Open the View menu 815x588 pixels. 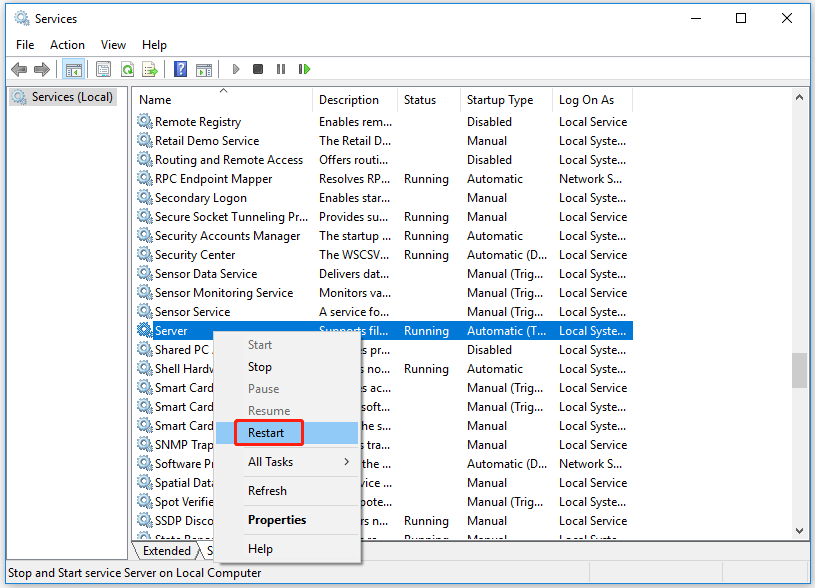point(113,45)
